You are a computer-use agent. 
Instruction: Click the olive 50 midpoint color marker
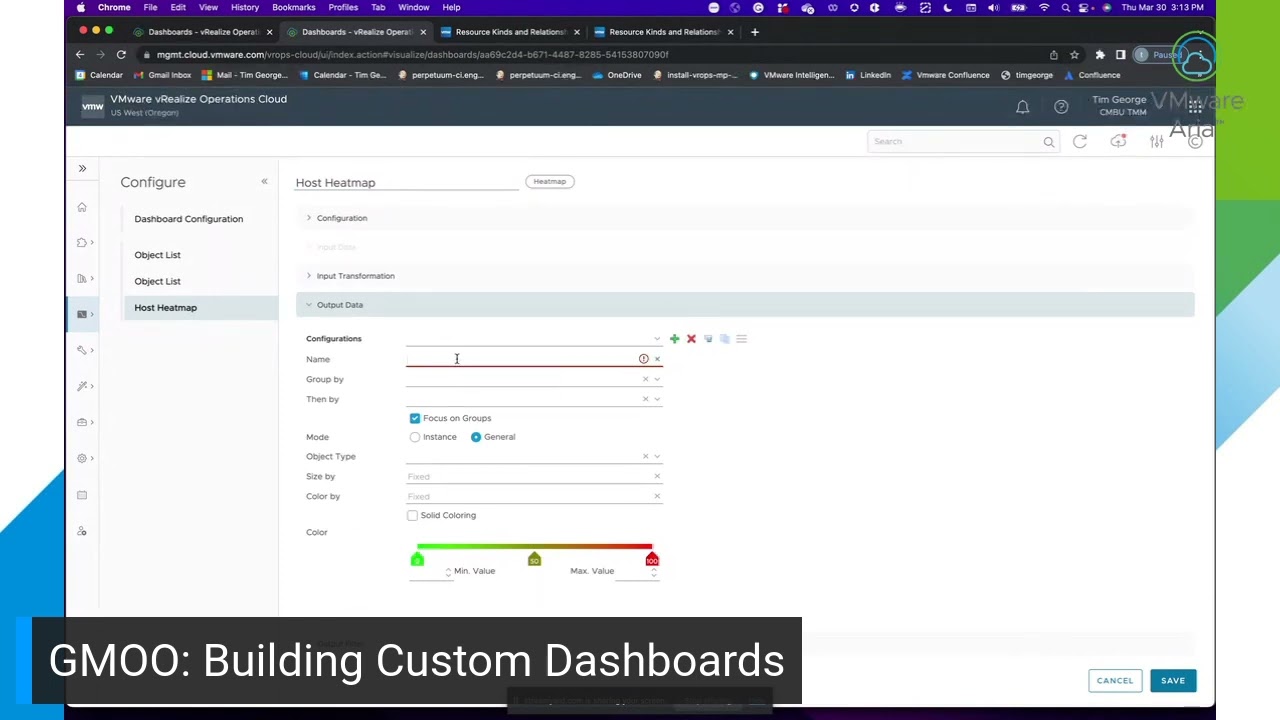tap(534, 560)
